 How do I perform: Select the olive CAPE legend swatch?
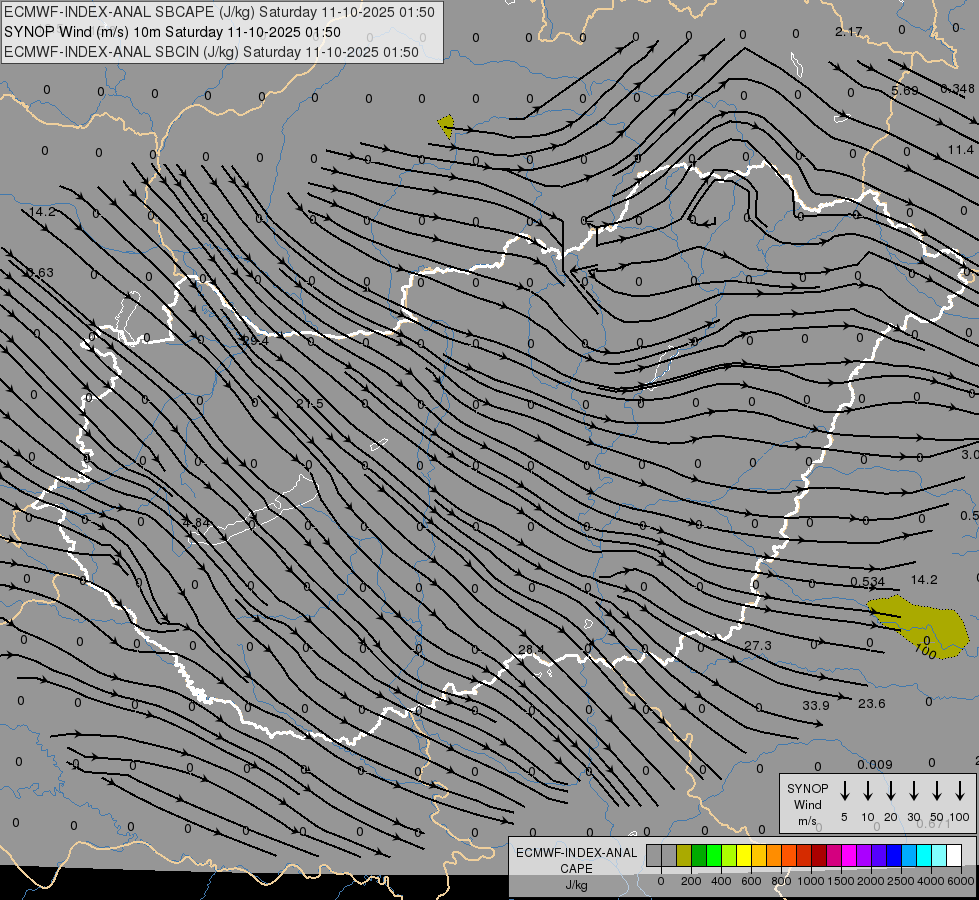point(684,855)
